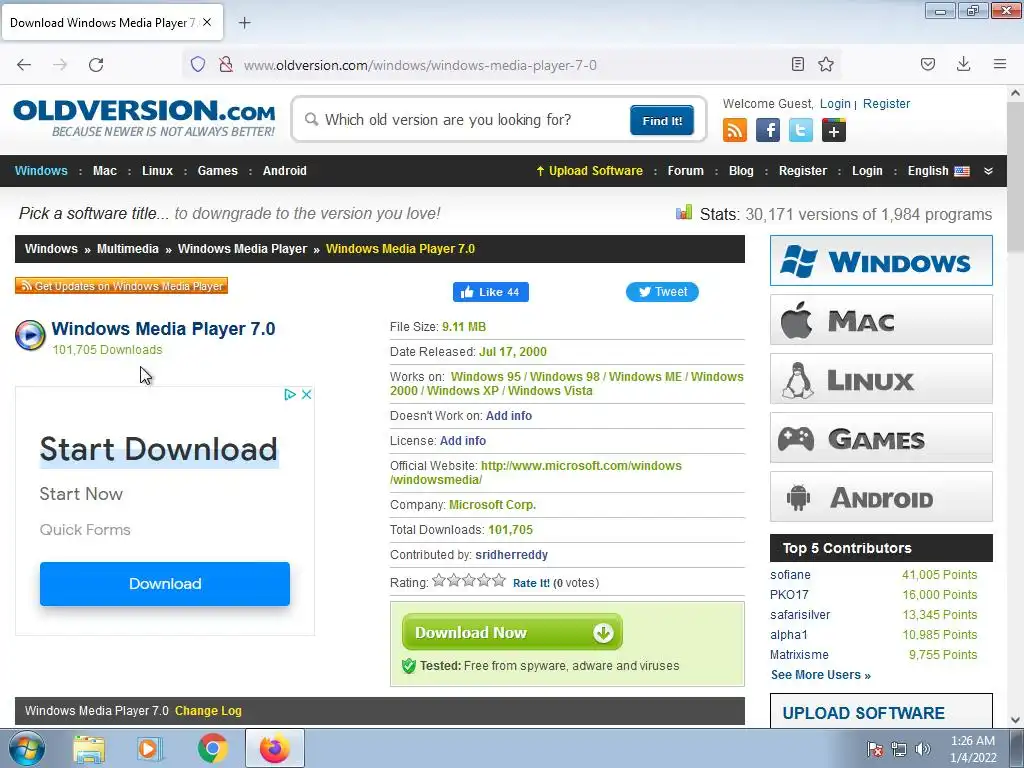The width and height of the screenshot is (1024, 768).
Task: Click the Linux penguin platform banner
Action: 881,379
